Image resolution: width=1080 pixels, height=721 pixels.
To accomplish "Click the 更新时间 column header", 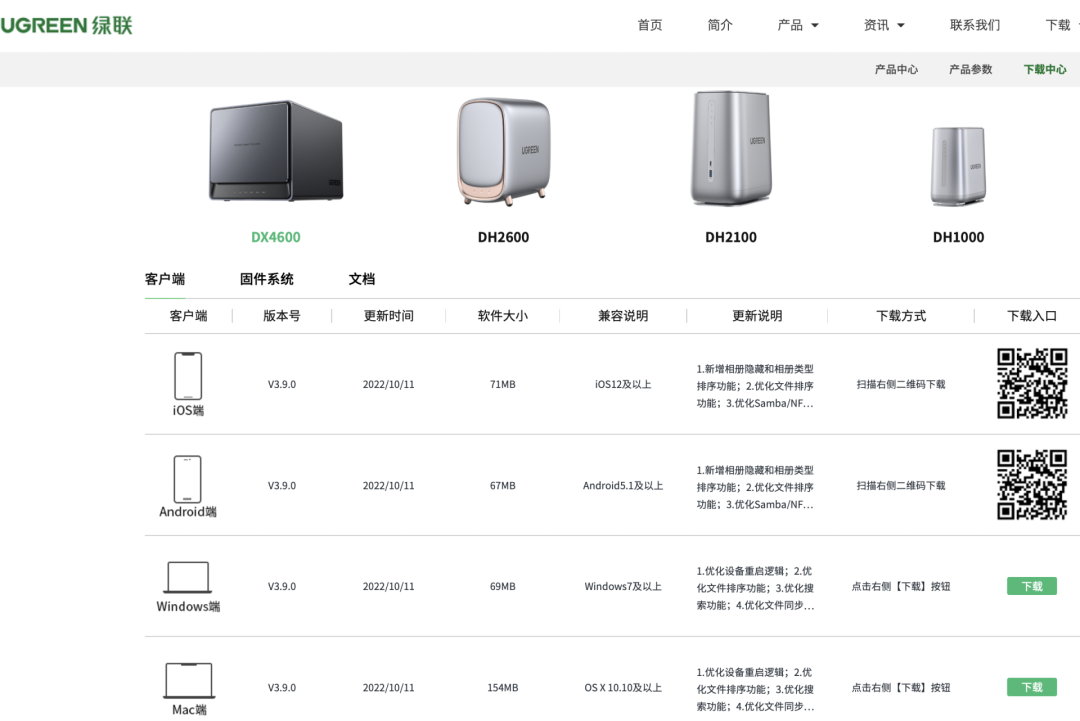I will click(388, 316).
